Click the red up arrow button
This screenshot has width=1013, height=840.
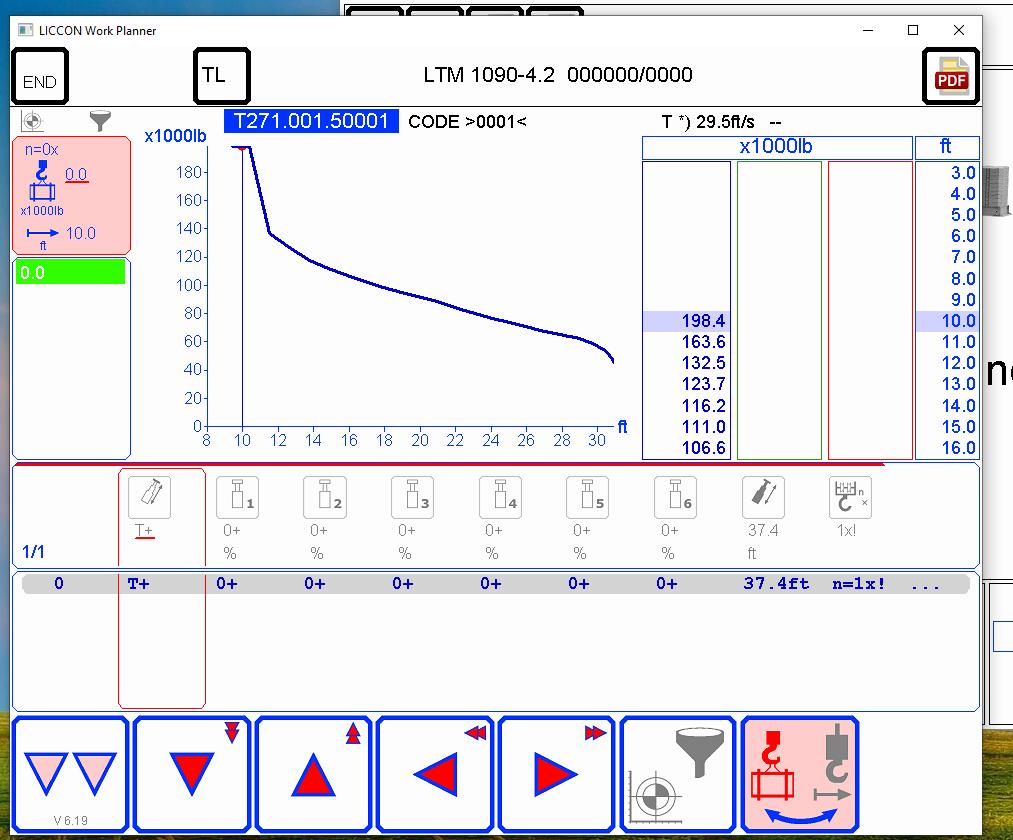coord(313,774)
